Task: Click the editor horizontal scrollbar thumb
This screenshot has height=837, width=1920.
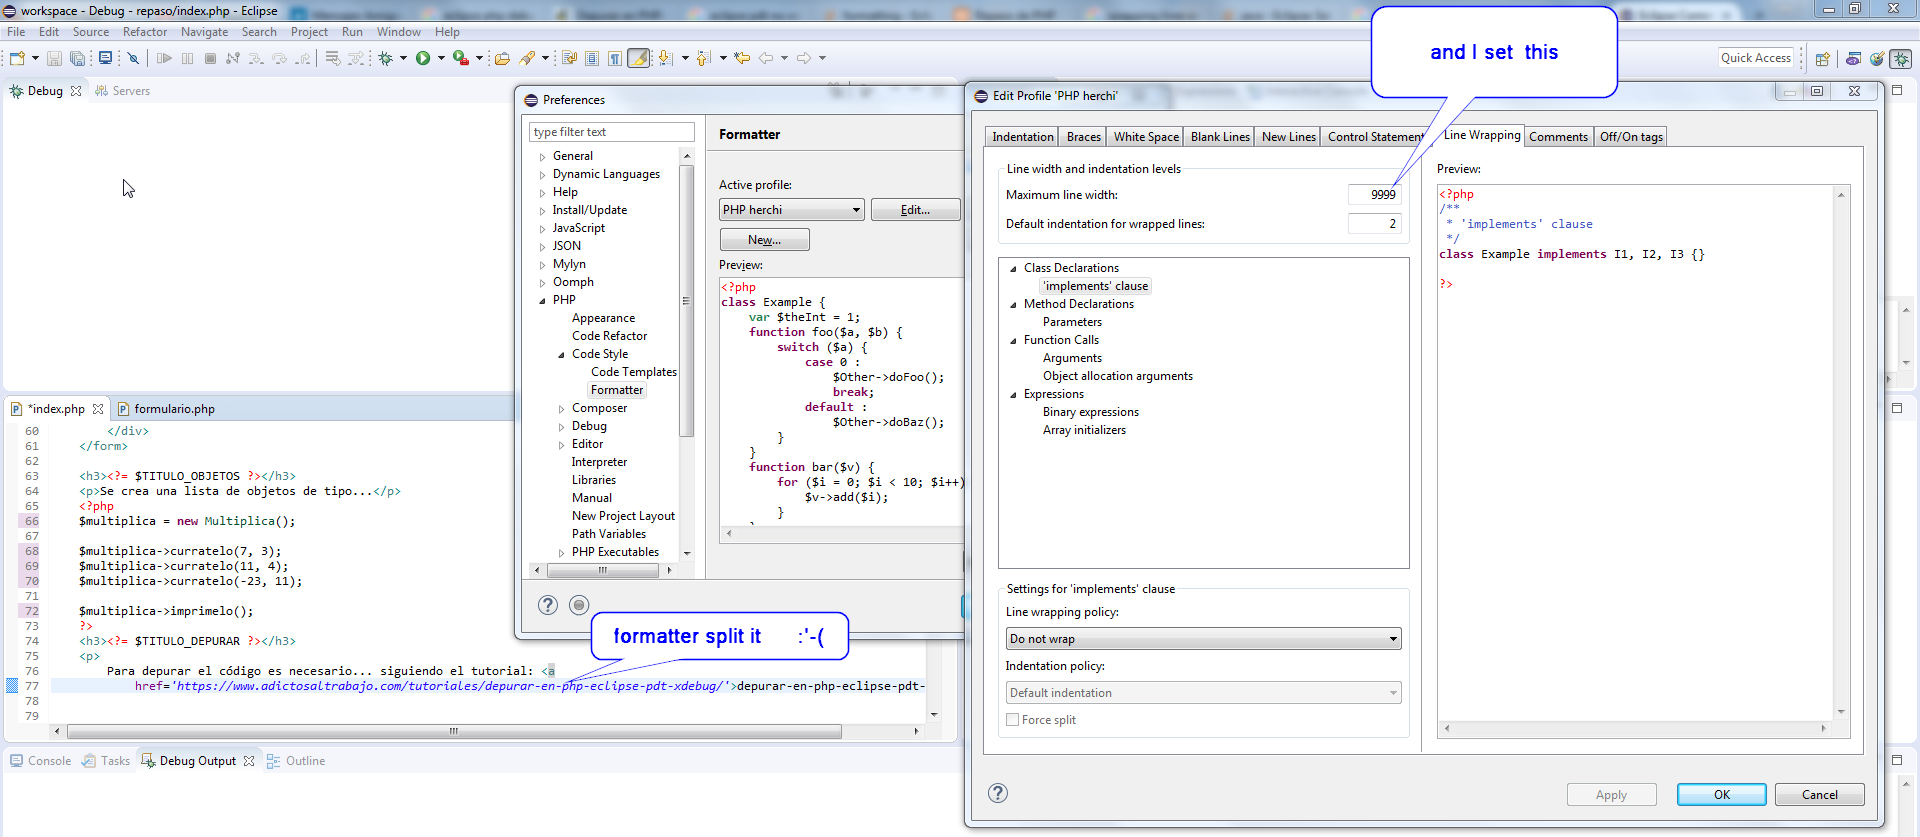Action: [x=454, y=731]
